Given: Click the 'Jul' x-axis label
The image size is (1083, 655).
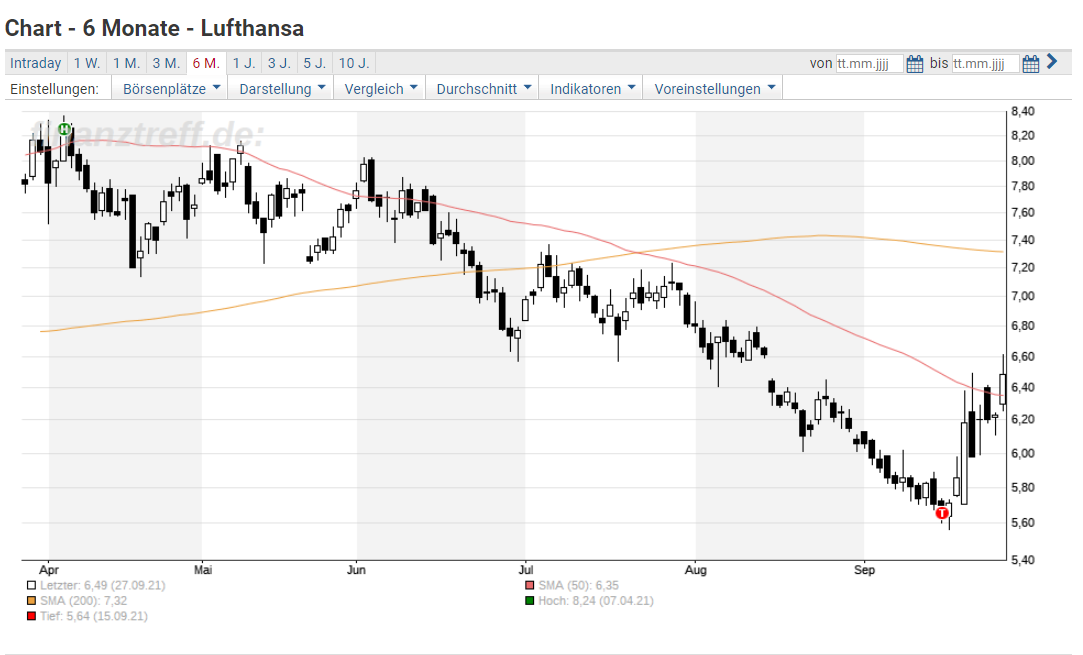Looking at the screenshot, I should (x=526, y=570).
